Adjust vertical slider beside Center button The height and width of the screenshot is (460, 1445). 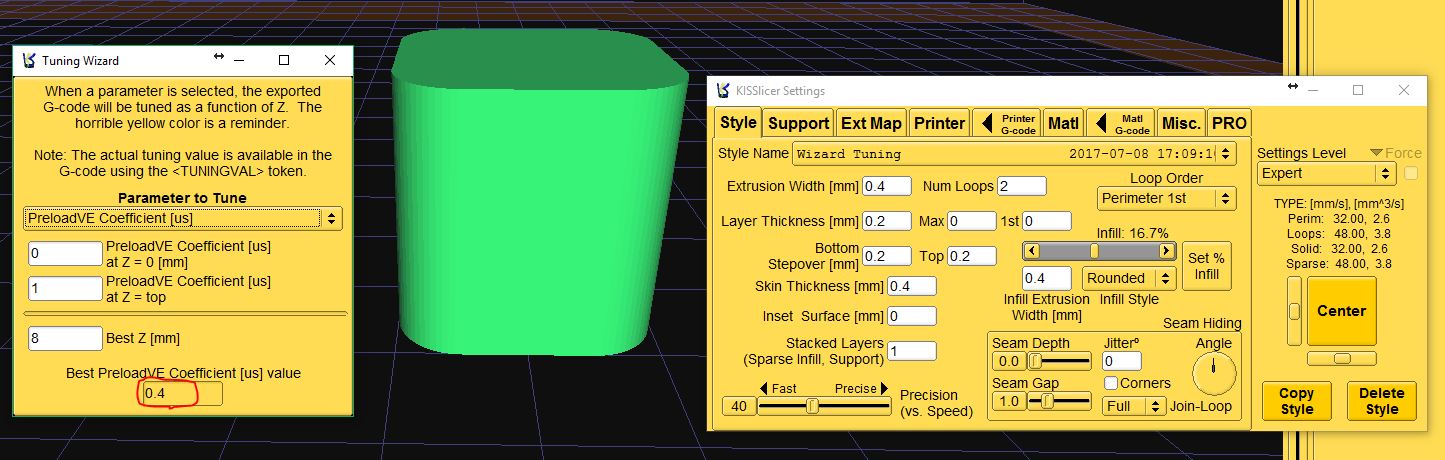(1294, 311)
